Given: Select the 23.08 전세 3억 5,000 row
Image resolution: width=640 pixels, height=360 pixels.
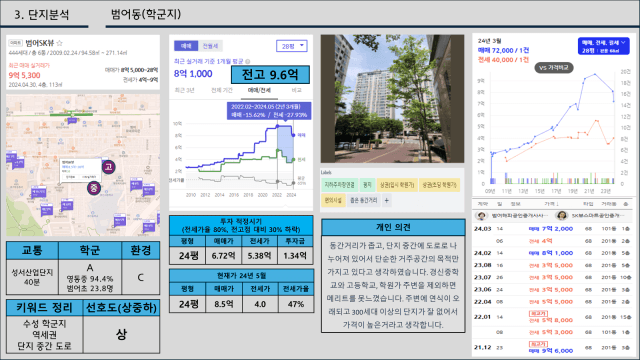Looking at the screenshot, I should [x=553, y=265].
